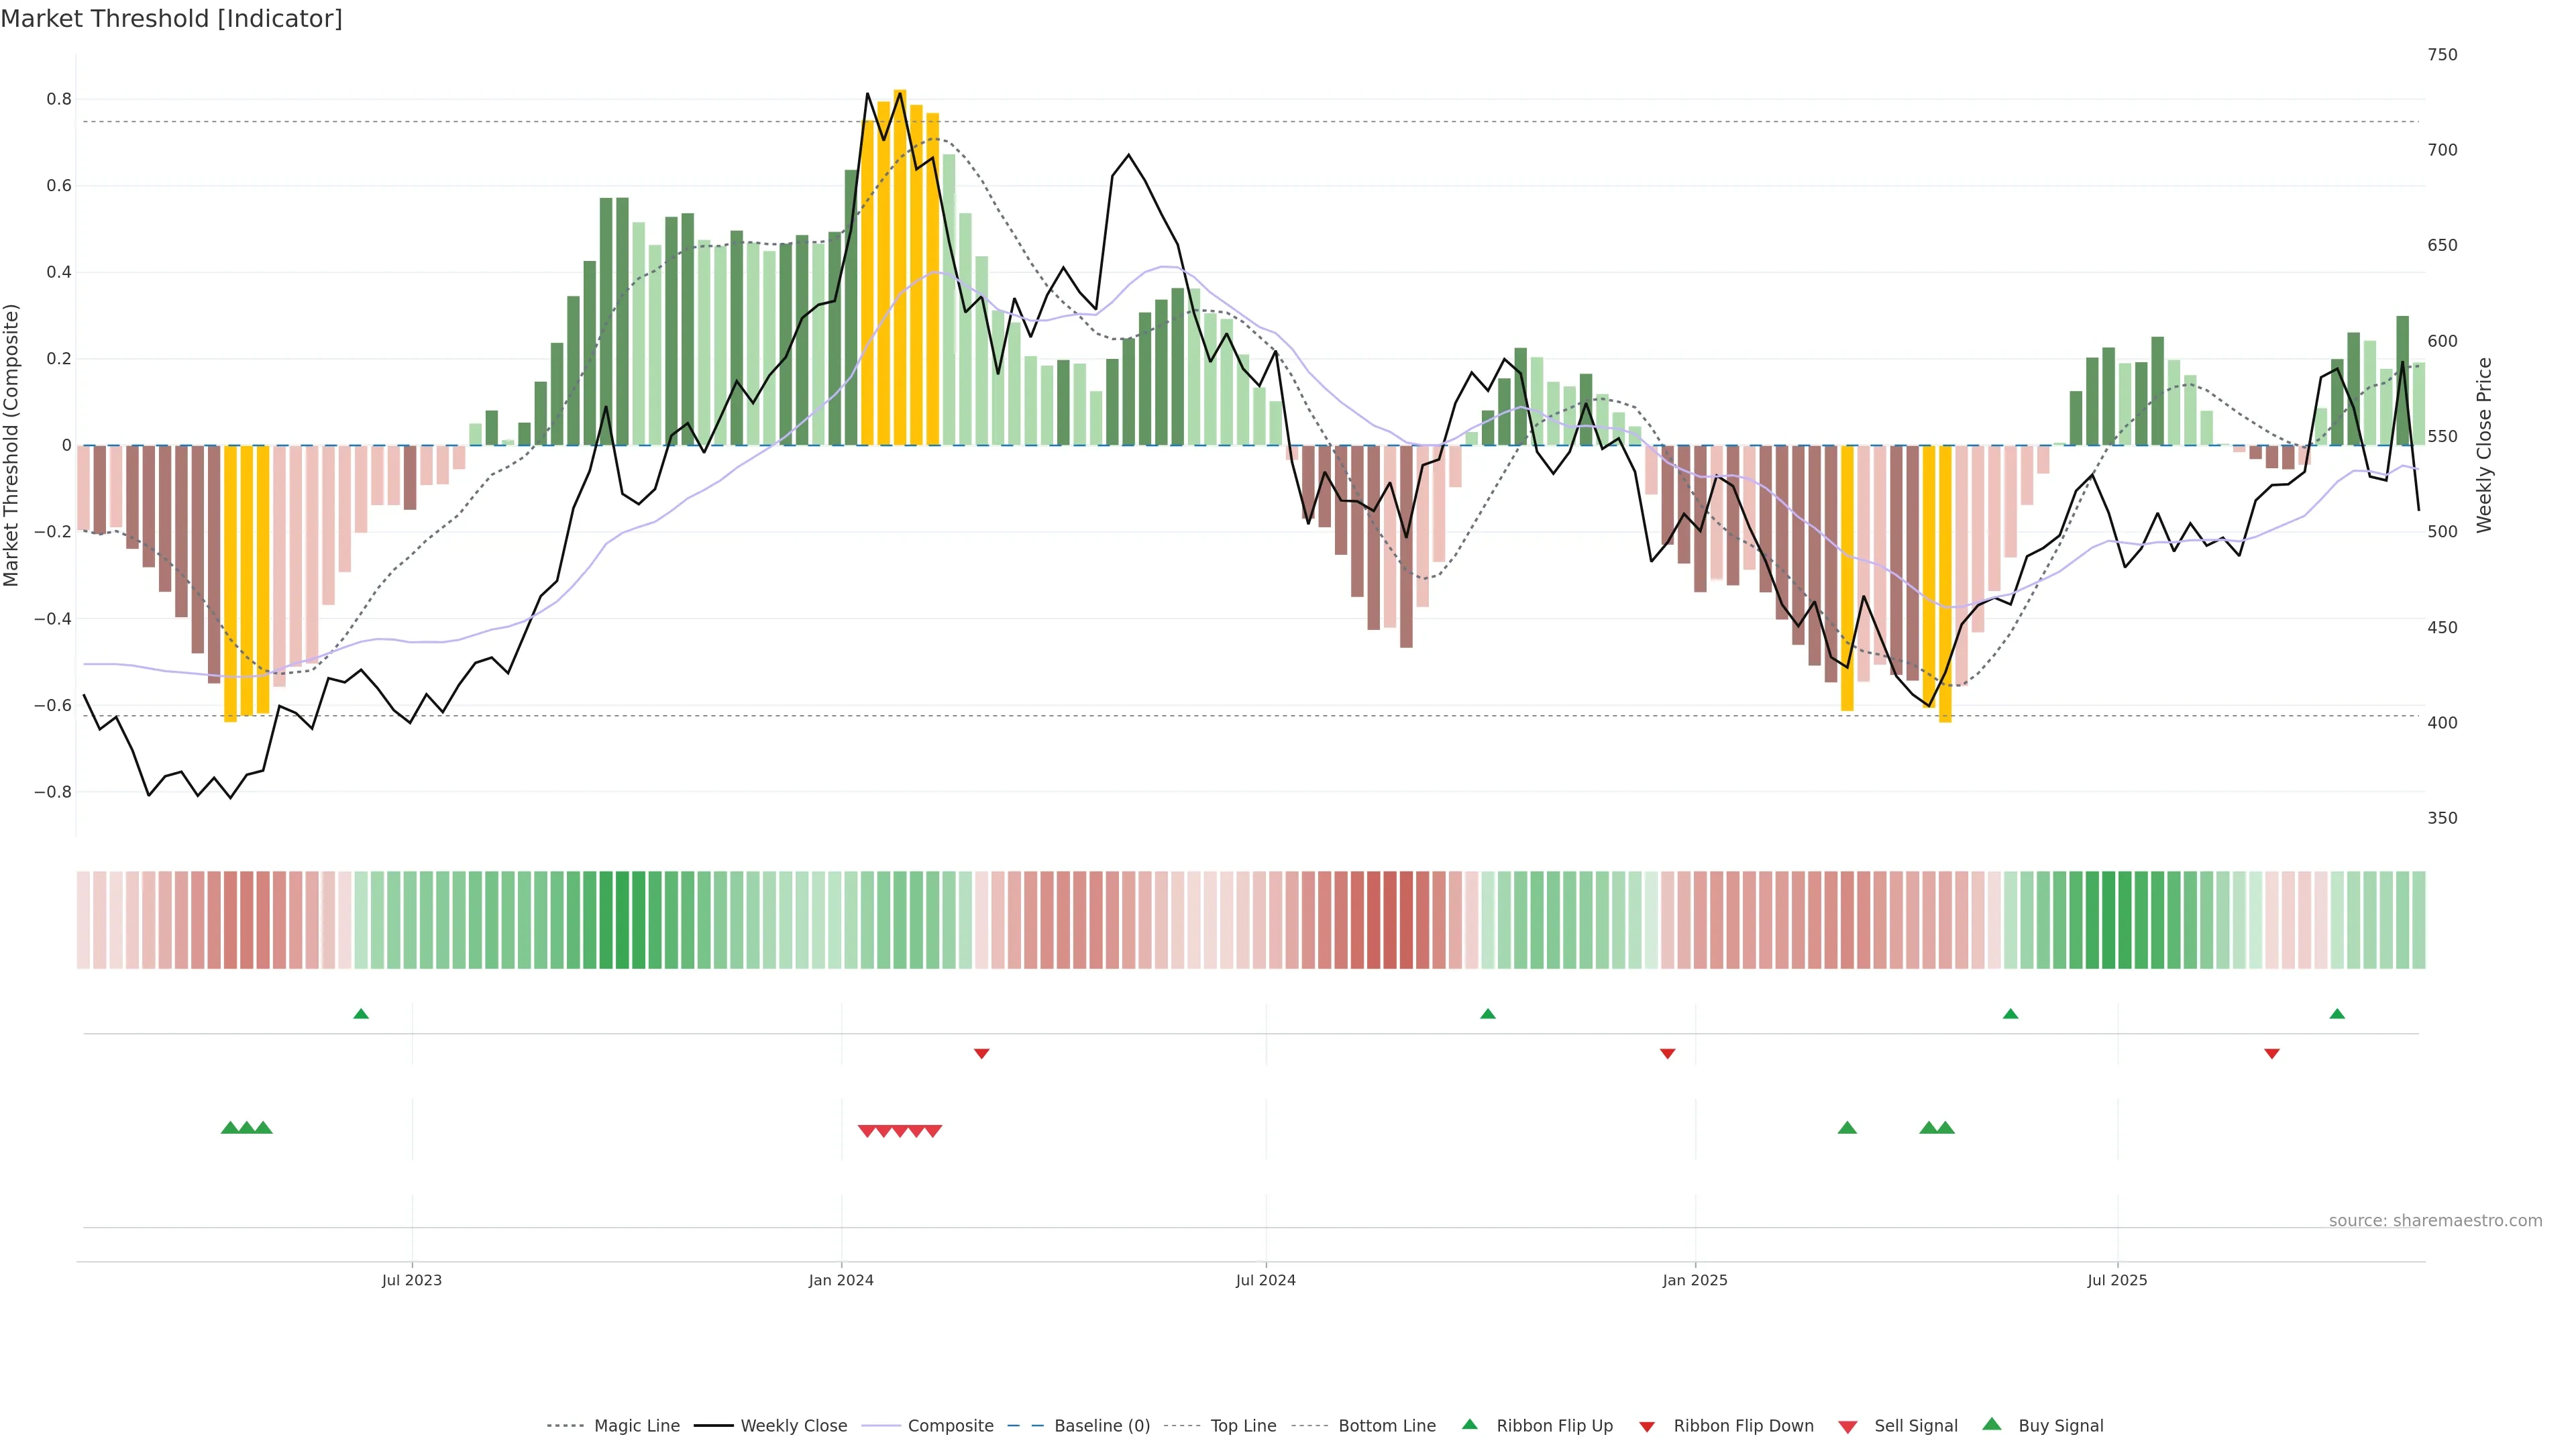This screenshot has height=1449, width=2576.
Task: Click the Ribbon Flip Down marker just before Jan 2025
Action: click(x=1667, y=1054)
